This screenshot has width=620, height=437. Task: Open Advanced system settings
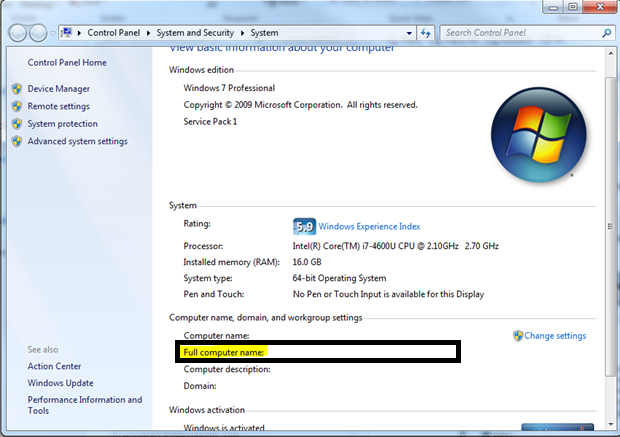[x=78, y=141]
